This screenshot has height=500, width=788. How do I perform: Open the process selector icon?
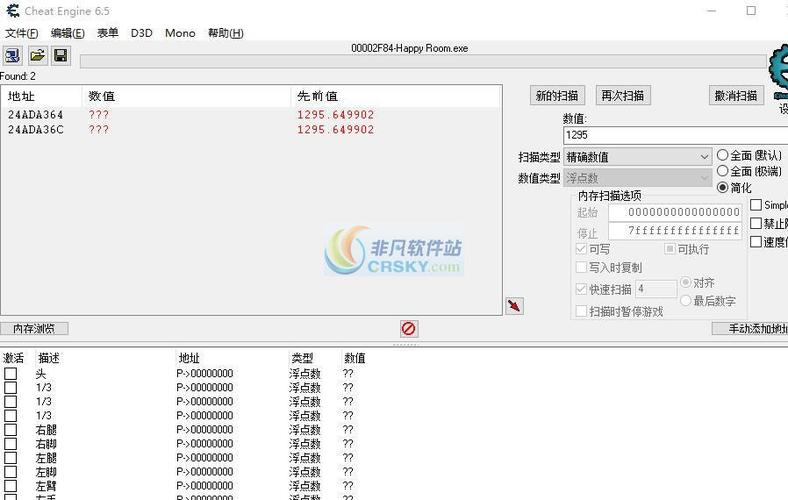[x=13, y=55]
